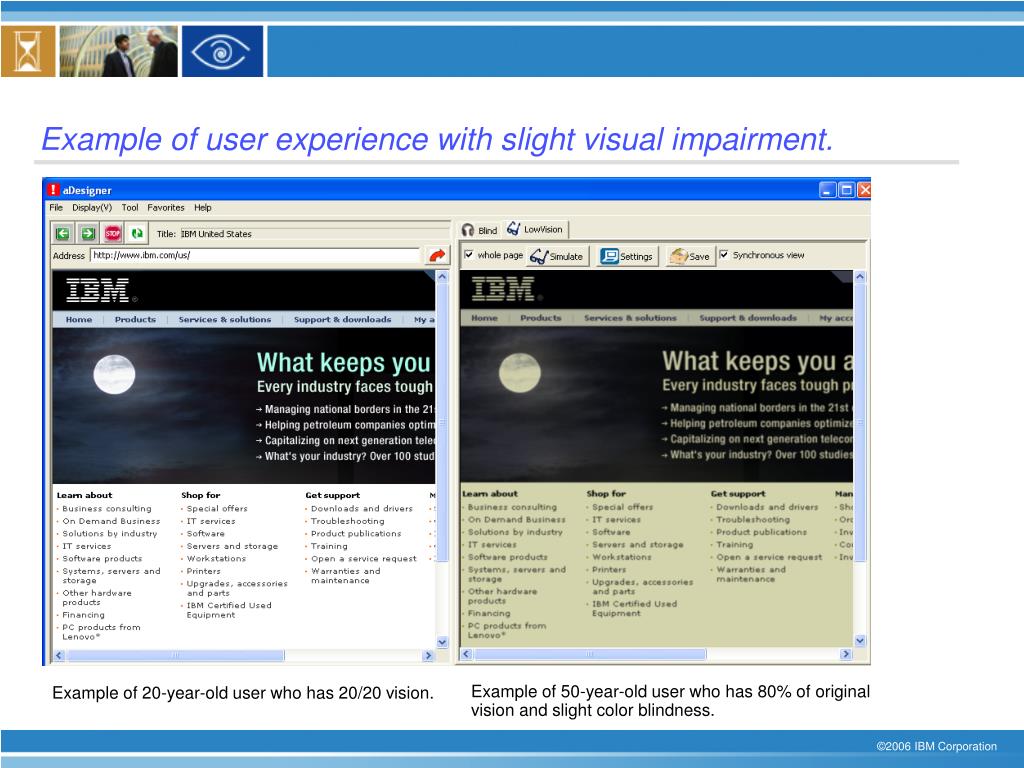The height and width of the screenshot is (768, 1024).
Task: Click "Servers and storage" link in the left pane
Action: point(232,546)
